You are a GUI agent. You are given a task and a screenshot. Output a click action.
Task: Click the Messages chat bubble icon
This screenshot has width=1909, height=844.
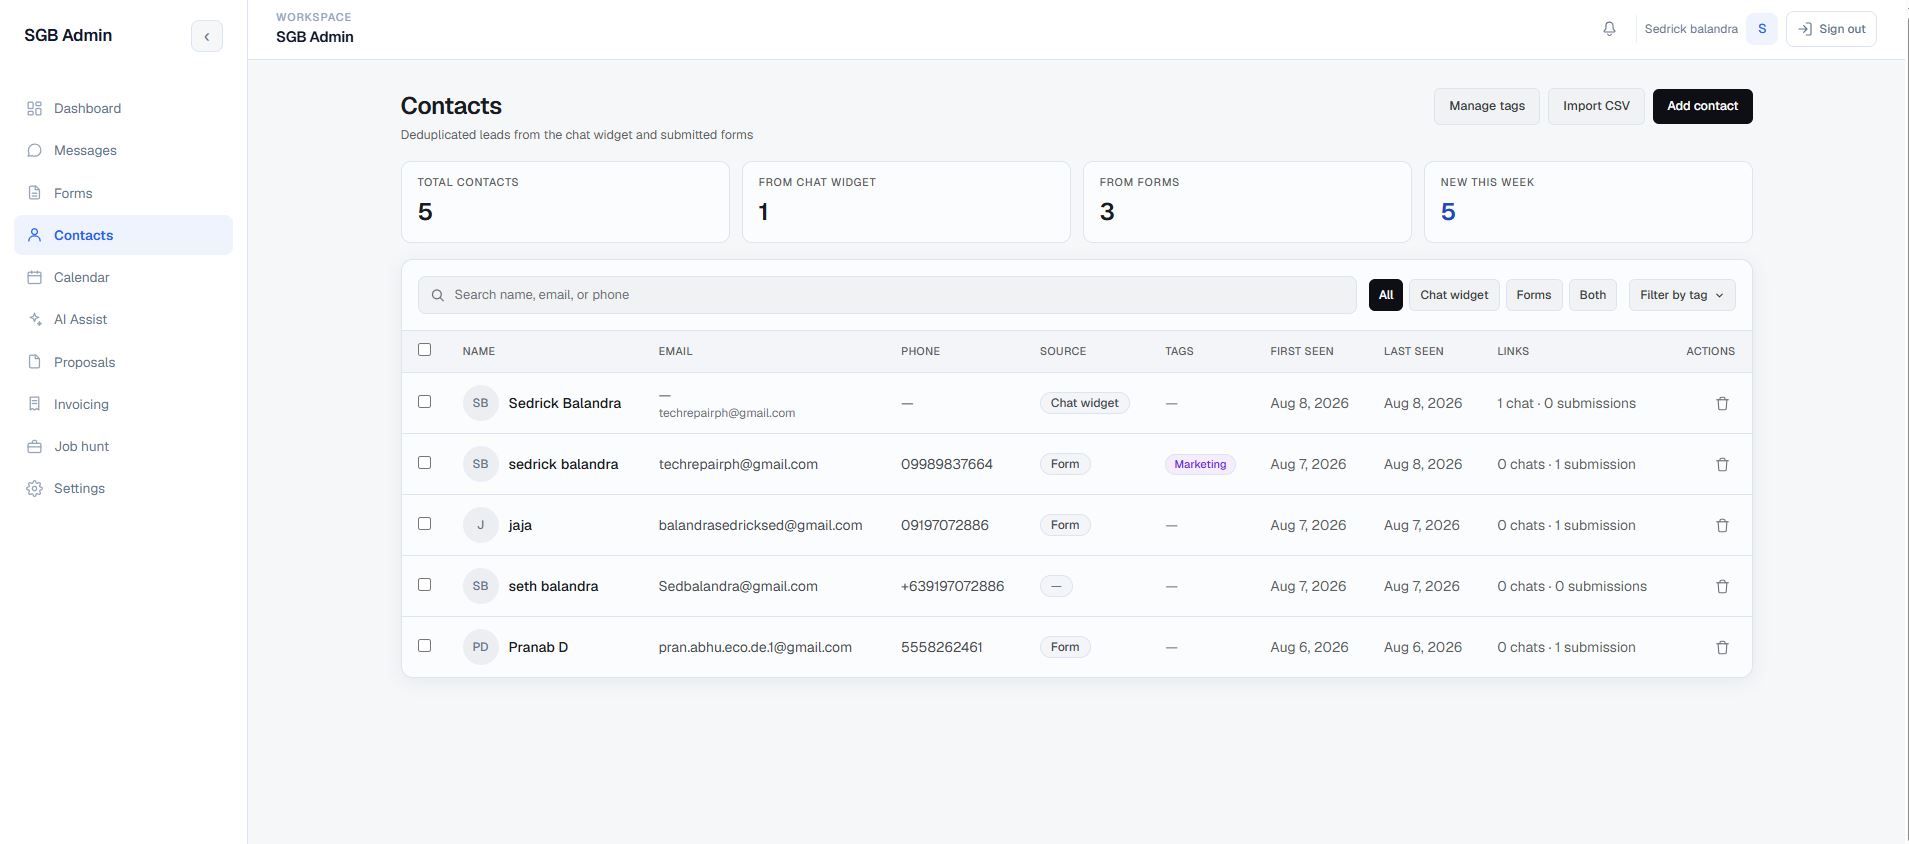coord(34,150)
